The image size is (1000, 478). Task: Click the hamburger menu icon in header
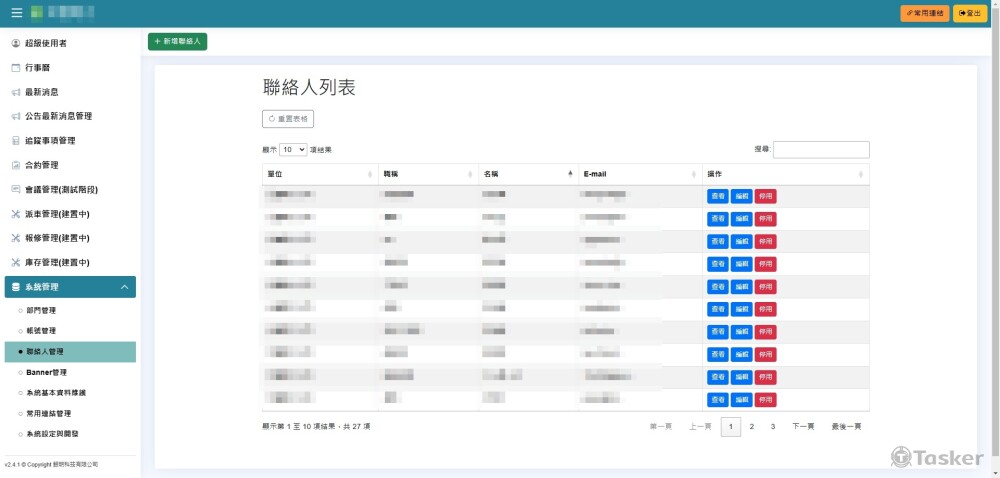[16, 13]
